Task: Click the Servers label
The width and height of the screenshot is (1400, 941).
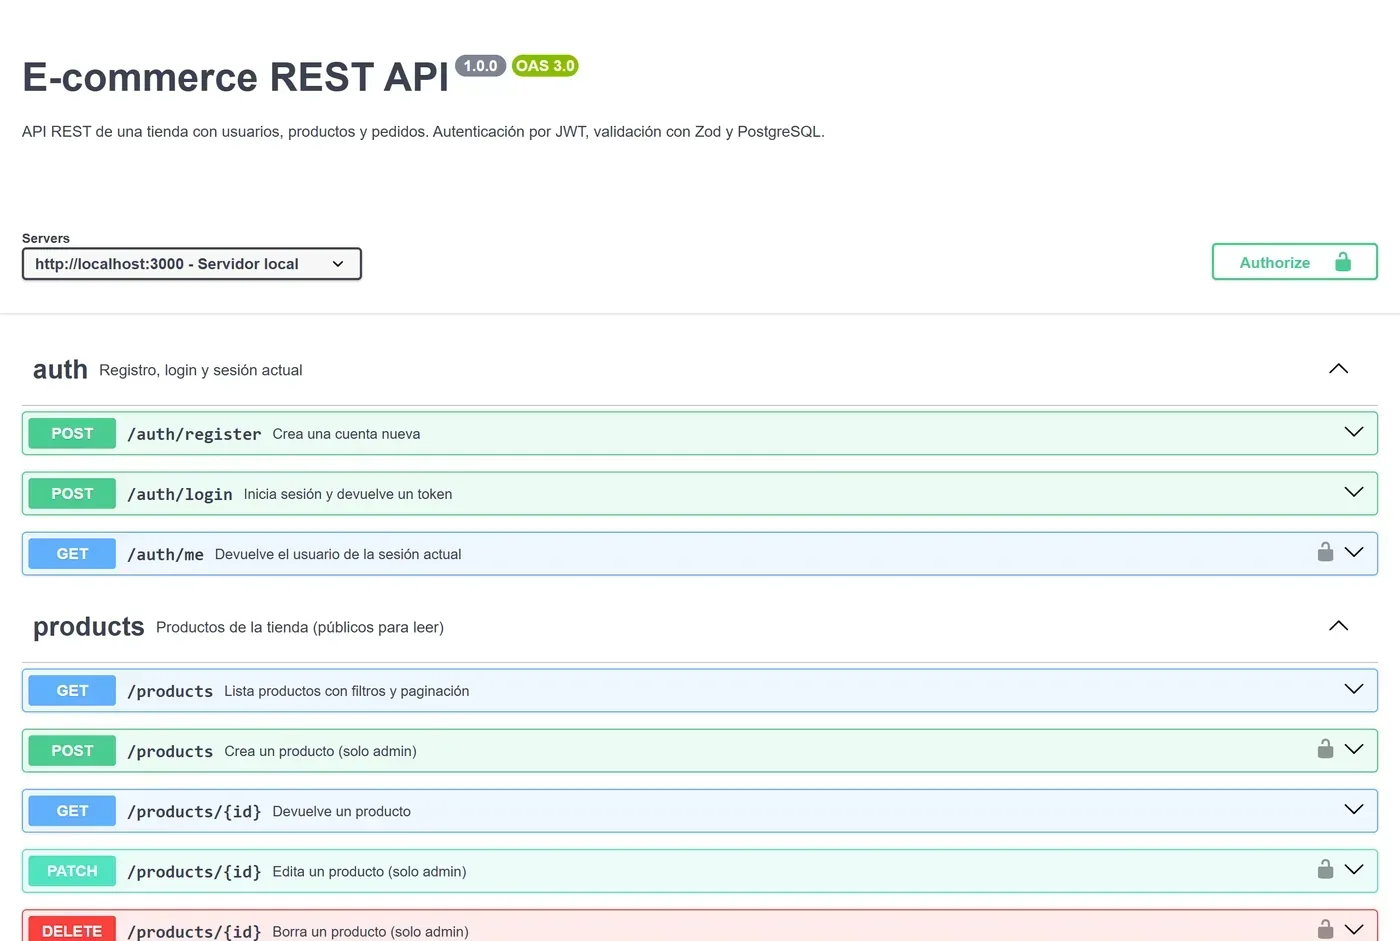Action: point(46,238)
